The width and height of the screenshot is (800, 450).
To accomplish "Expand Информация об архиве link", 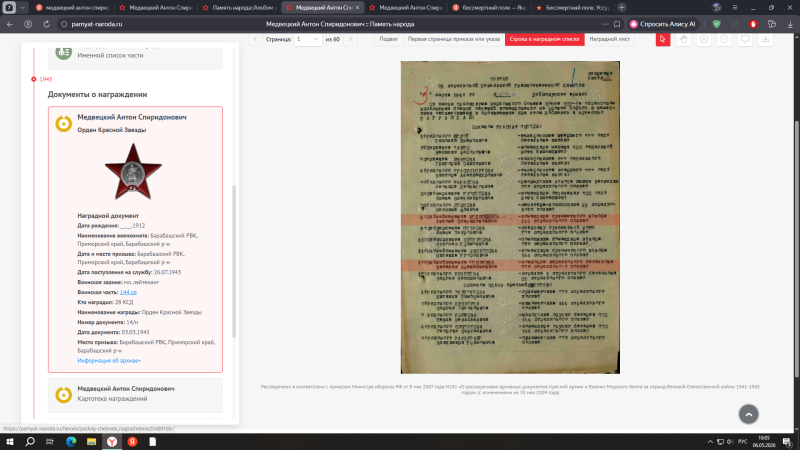I will (109, 361).
